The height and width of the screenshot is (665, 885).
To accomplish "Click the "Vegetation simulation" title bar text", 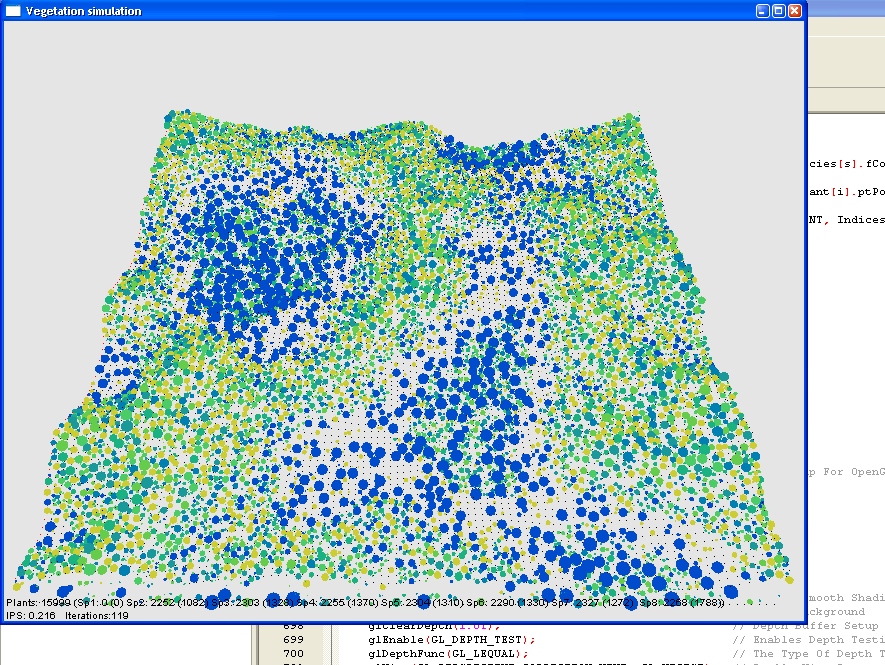I will [83, 11].
